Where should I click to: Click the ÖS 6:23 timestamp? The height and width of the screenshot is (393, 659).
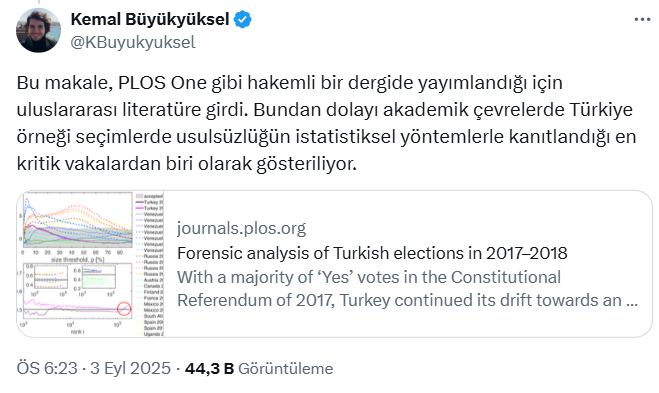coord(47,369)
